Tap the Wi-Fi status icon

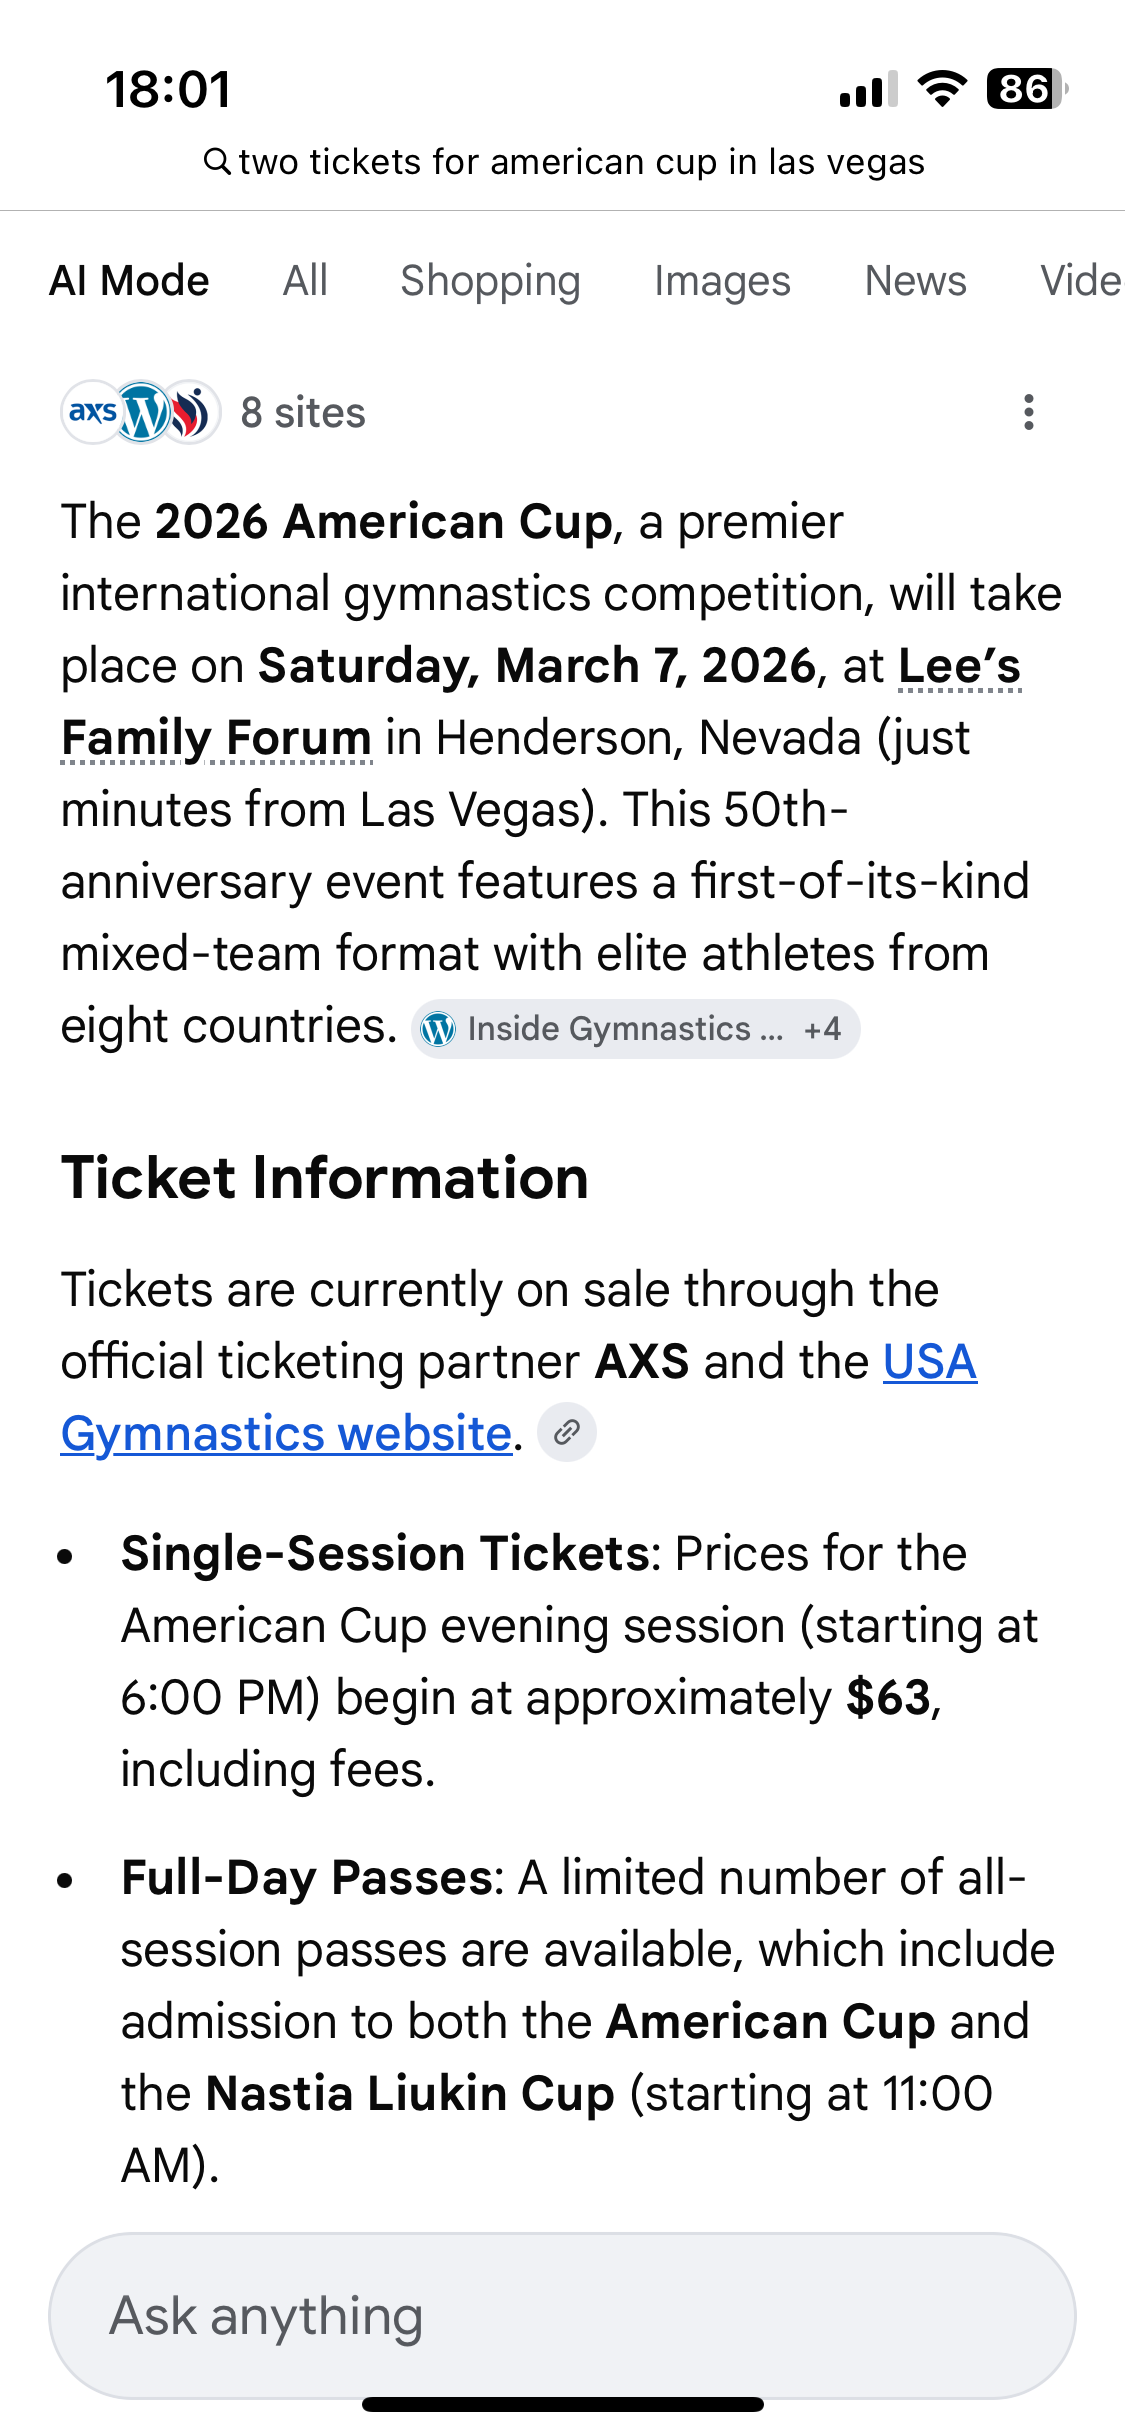pos(941,89)
